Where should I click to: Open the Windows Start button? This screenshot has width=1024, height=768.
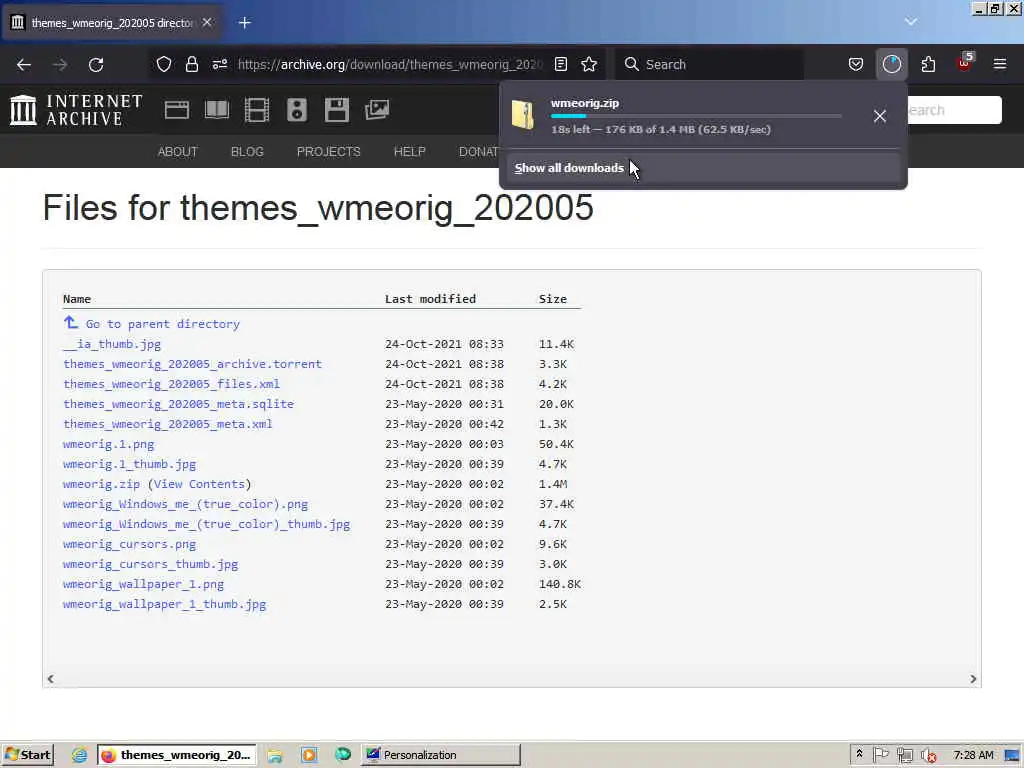coord(27,755)
